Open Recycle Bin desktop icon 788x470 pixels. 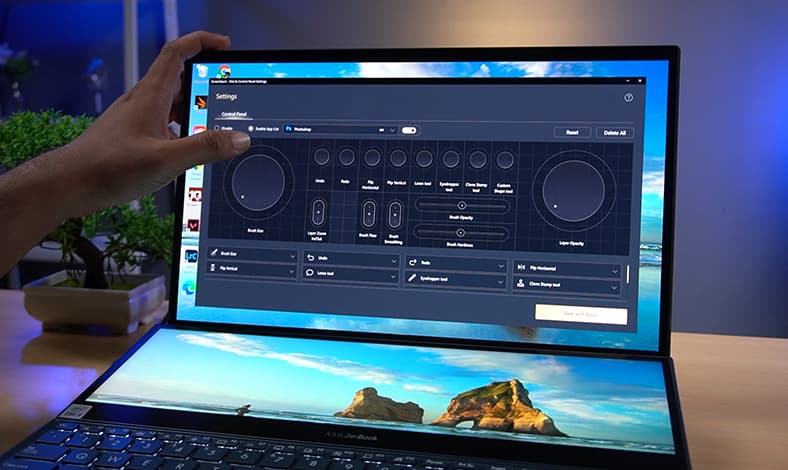click(x=202, y=71)
